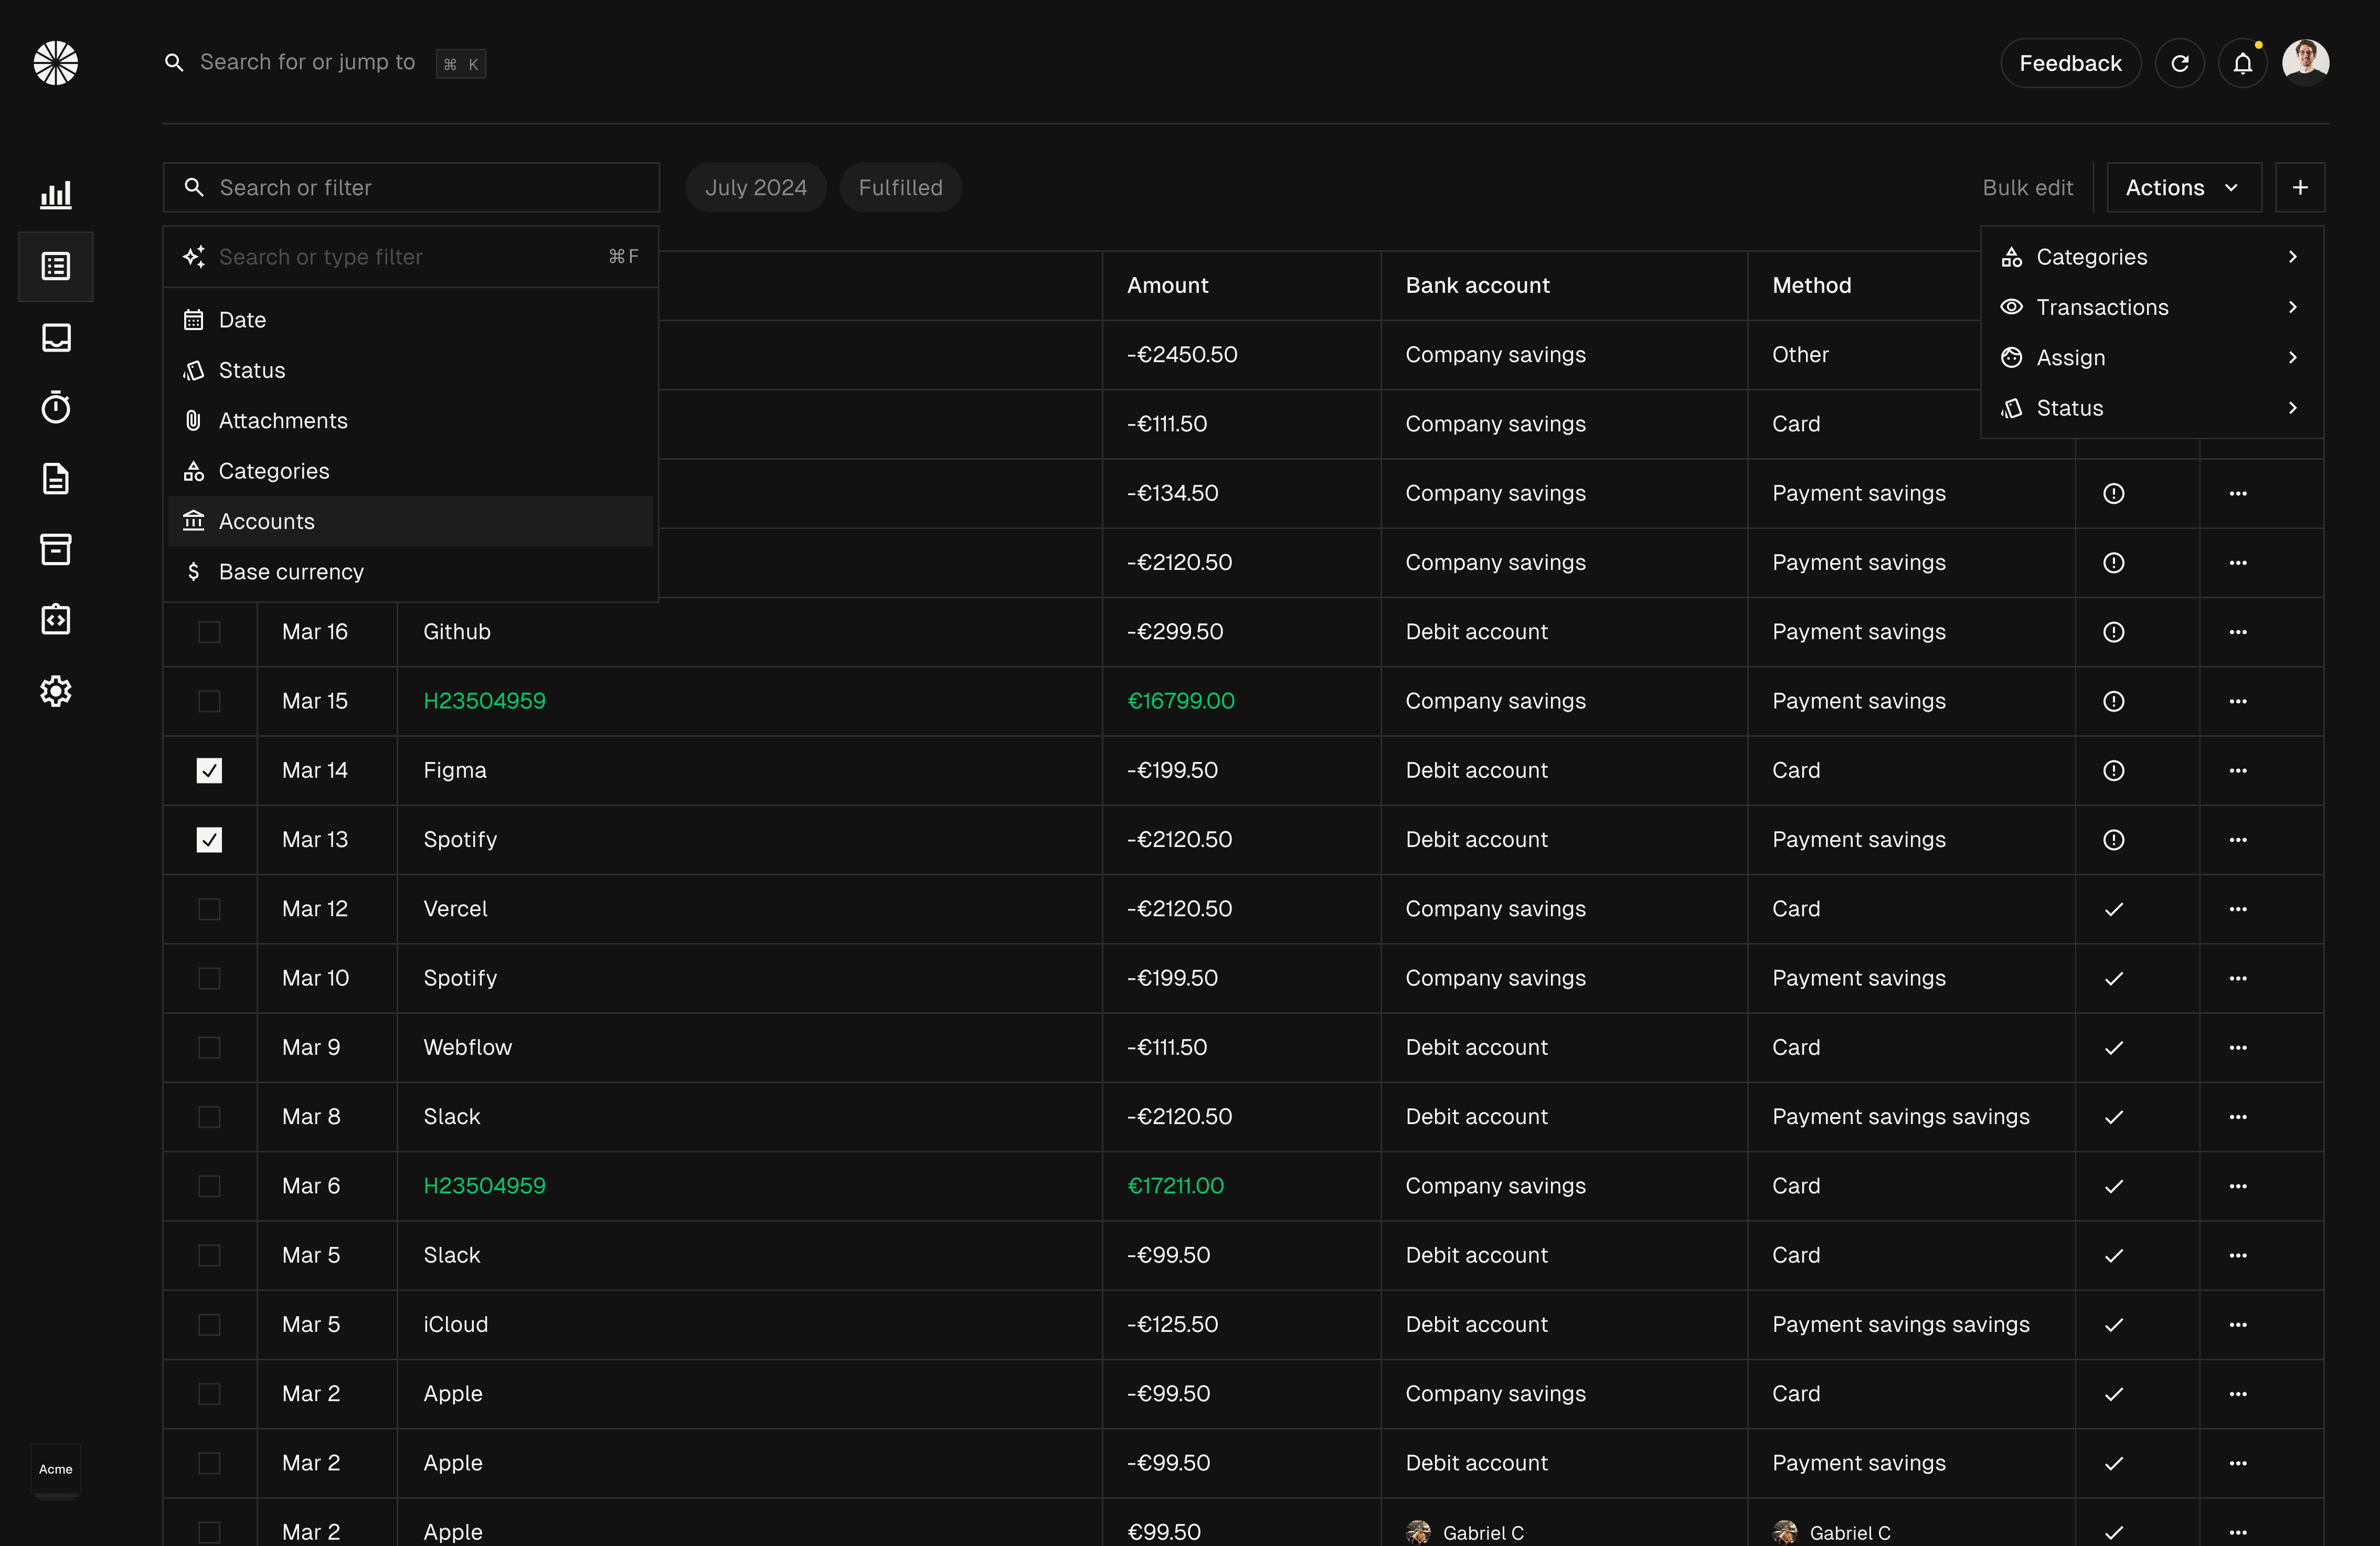Screen dimensions: 2380x1546
Task: Click the Search or type filter field
Action: (x=400, y=257)
